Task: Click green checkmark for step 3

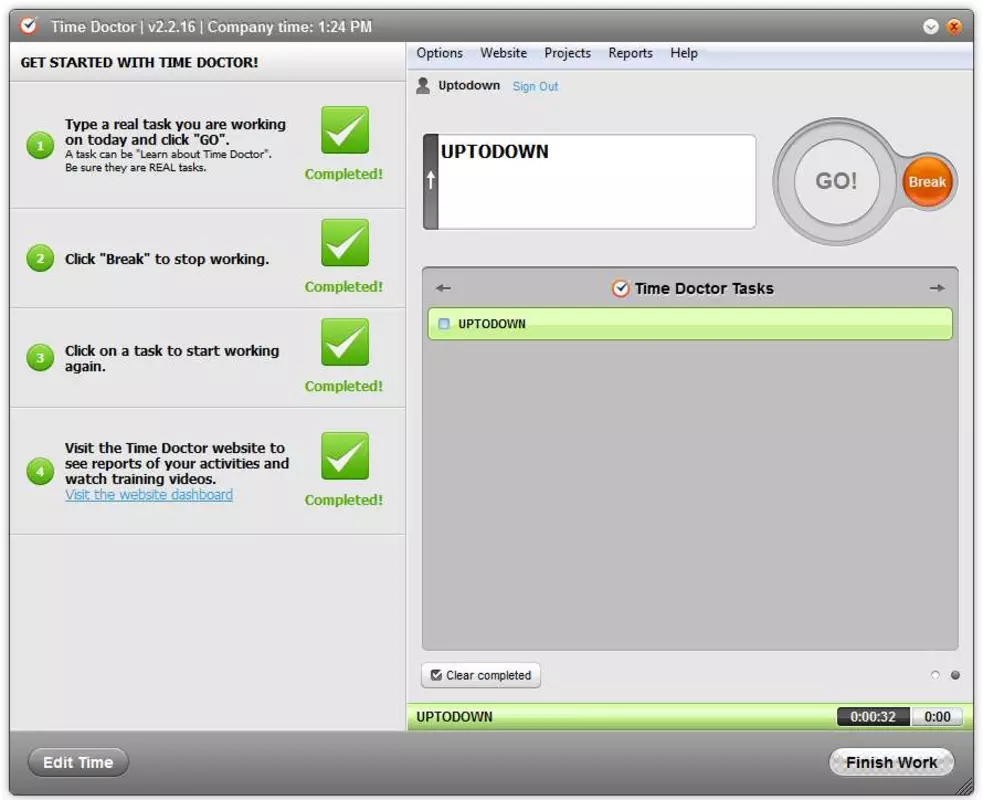Action: [345, 342]
